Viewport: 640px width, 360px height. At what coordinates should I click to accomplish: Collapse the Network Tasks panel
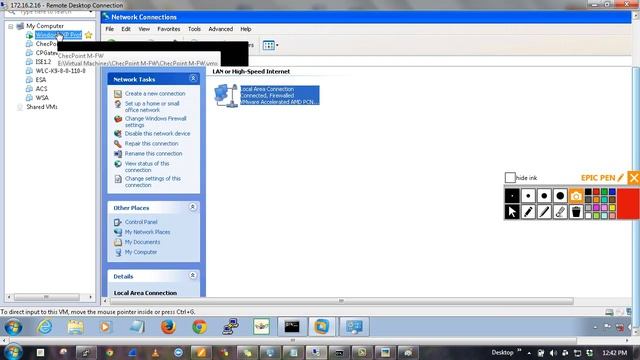click(193, 78)
